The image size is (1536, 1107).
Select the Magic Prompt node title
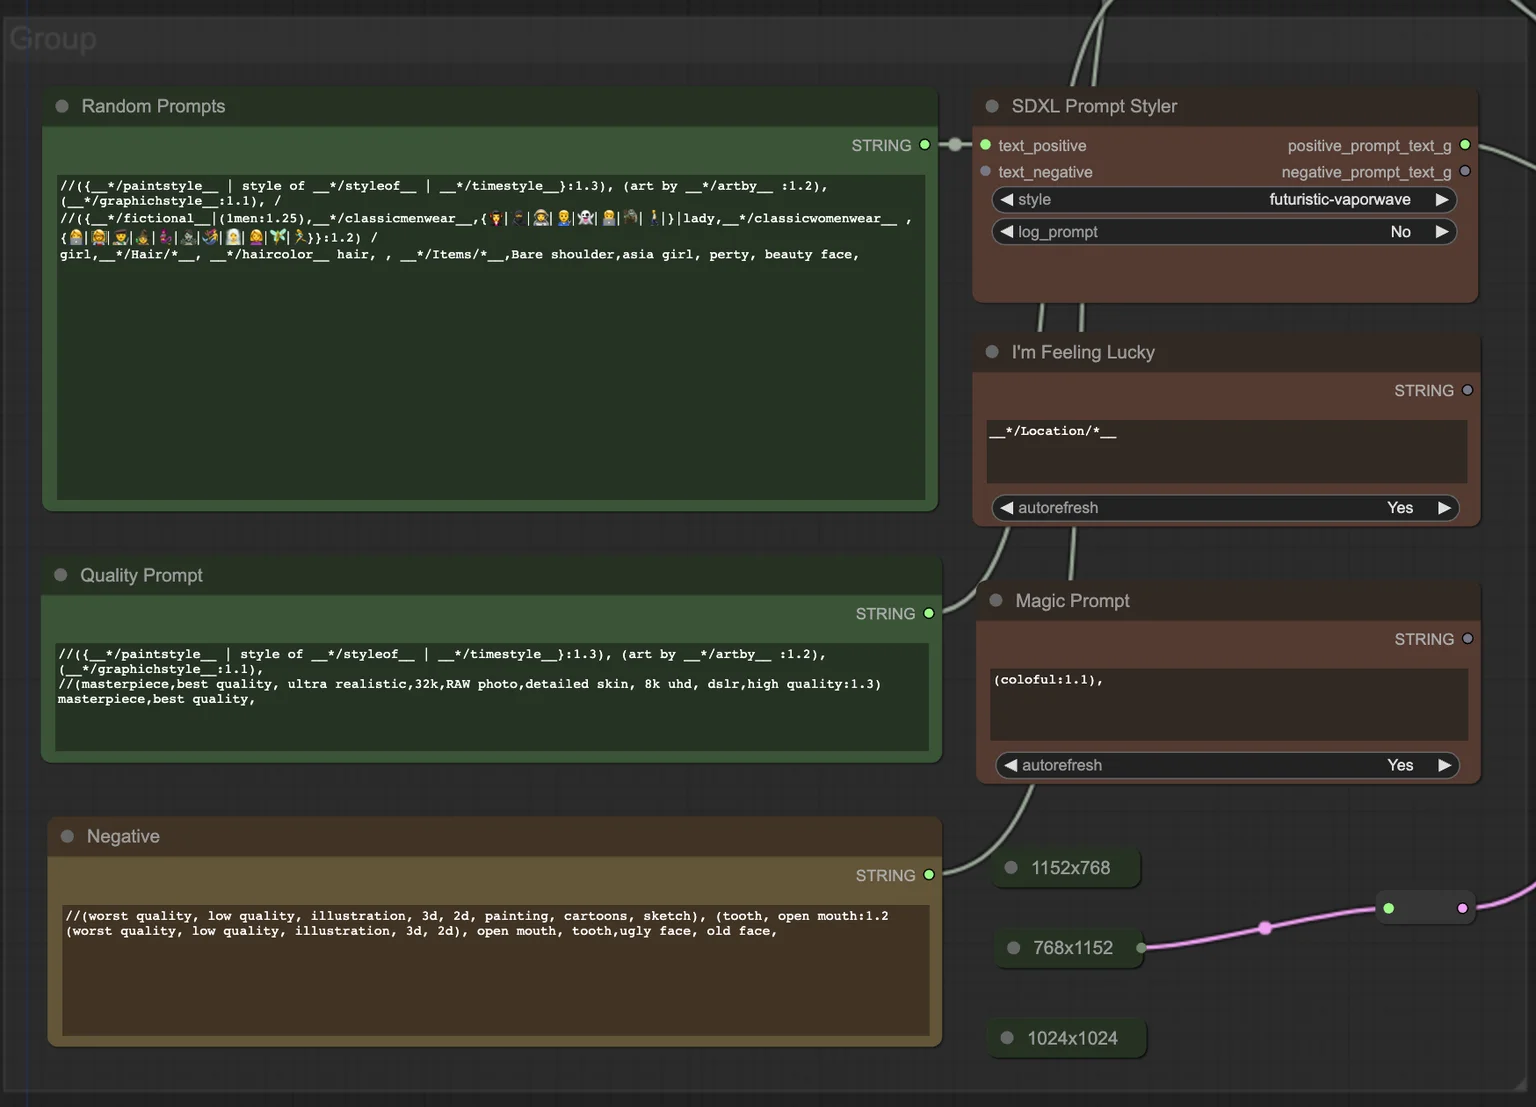pyautogui.click(x=1072, y=600)
